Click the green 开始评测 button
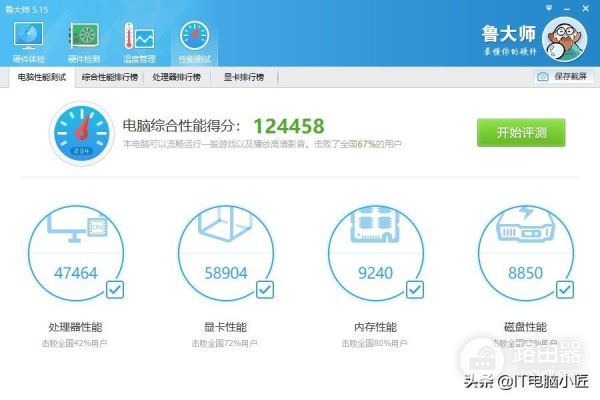The height and width of the screenshot is (400, 600). pyautogui.click(x=521, y=132)
